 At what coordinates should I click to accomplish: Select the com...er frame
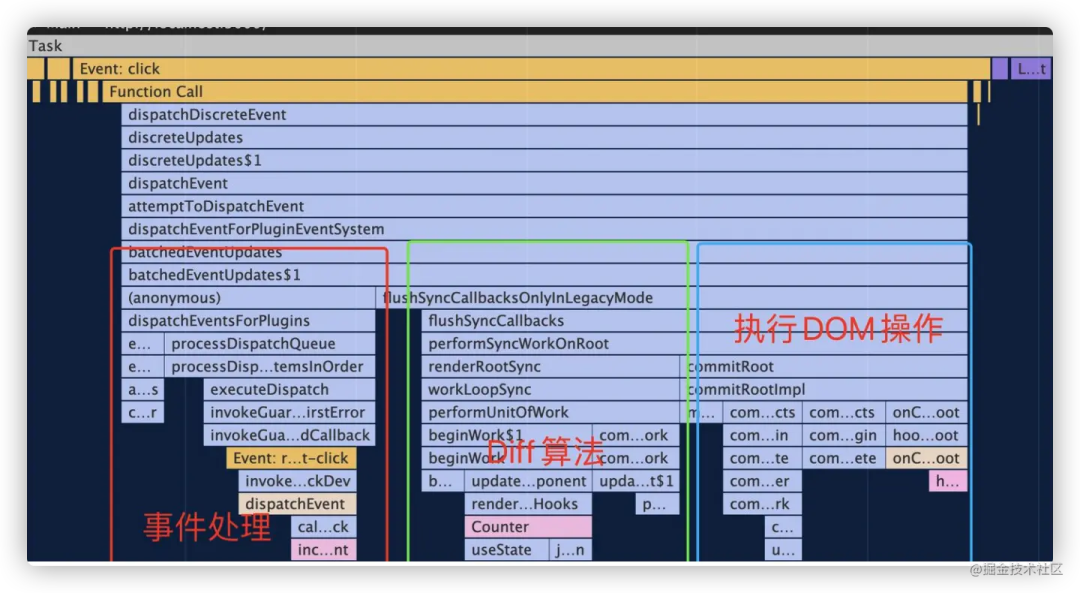[762, 480]
